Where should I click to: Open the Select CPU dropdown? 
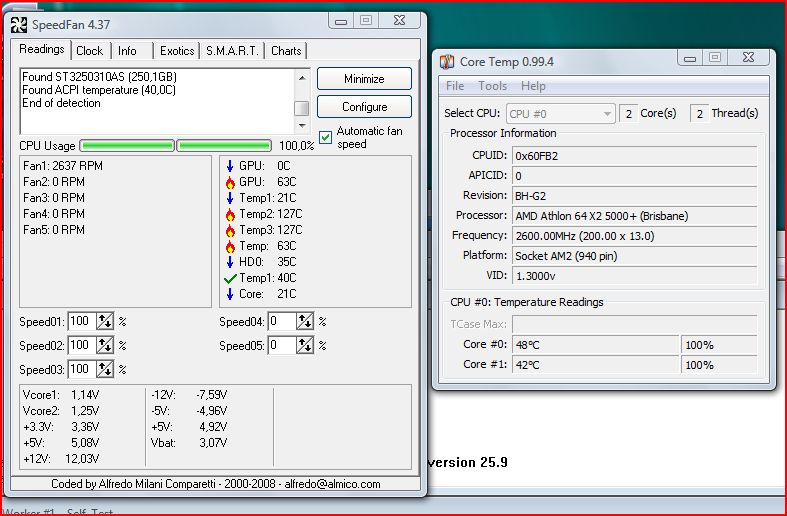(x=560, y=114)
